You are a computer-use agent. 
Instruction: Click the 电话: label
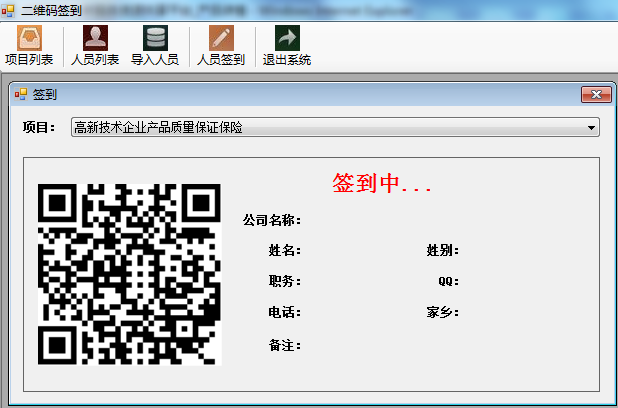pos(285,312)
